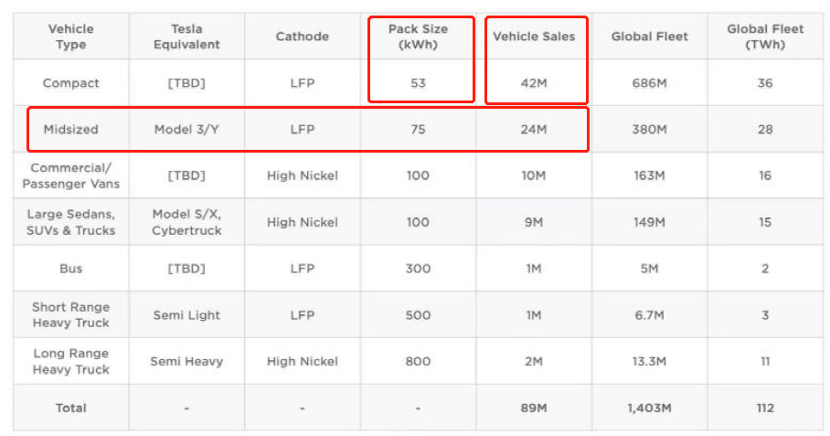830x436 pixels.
Task: Click the Midsized row label
Action: coord(71,129)
